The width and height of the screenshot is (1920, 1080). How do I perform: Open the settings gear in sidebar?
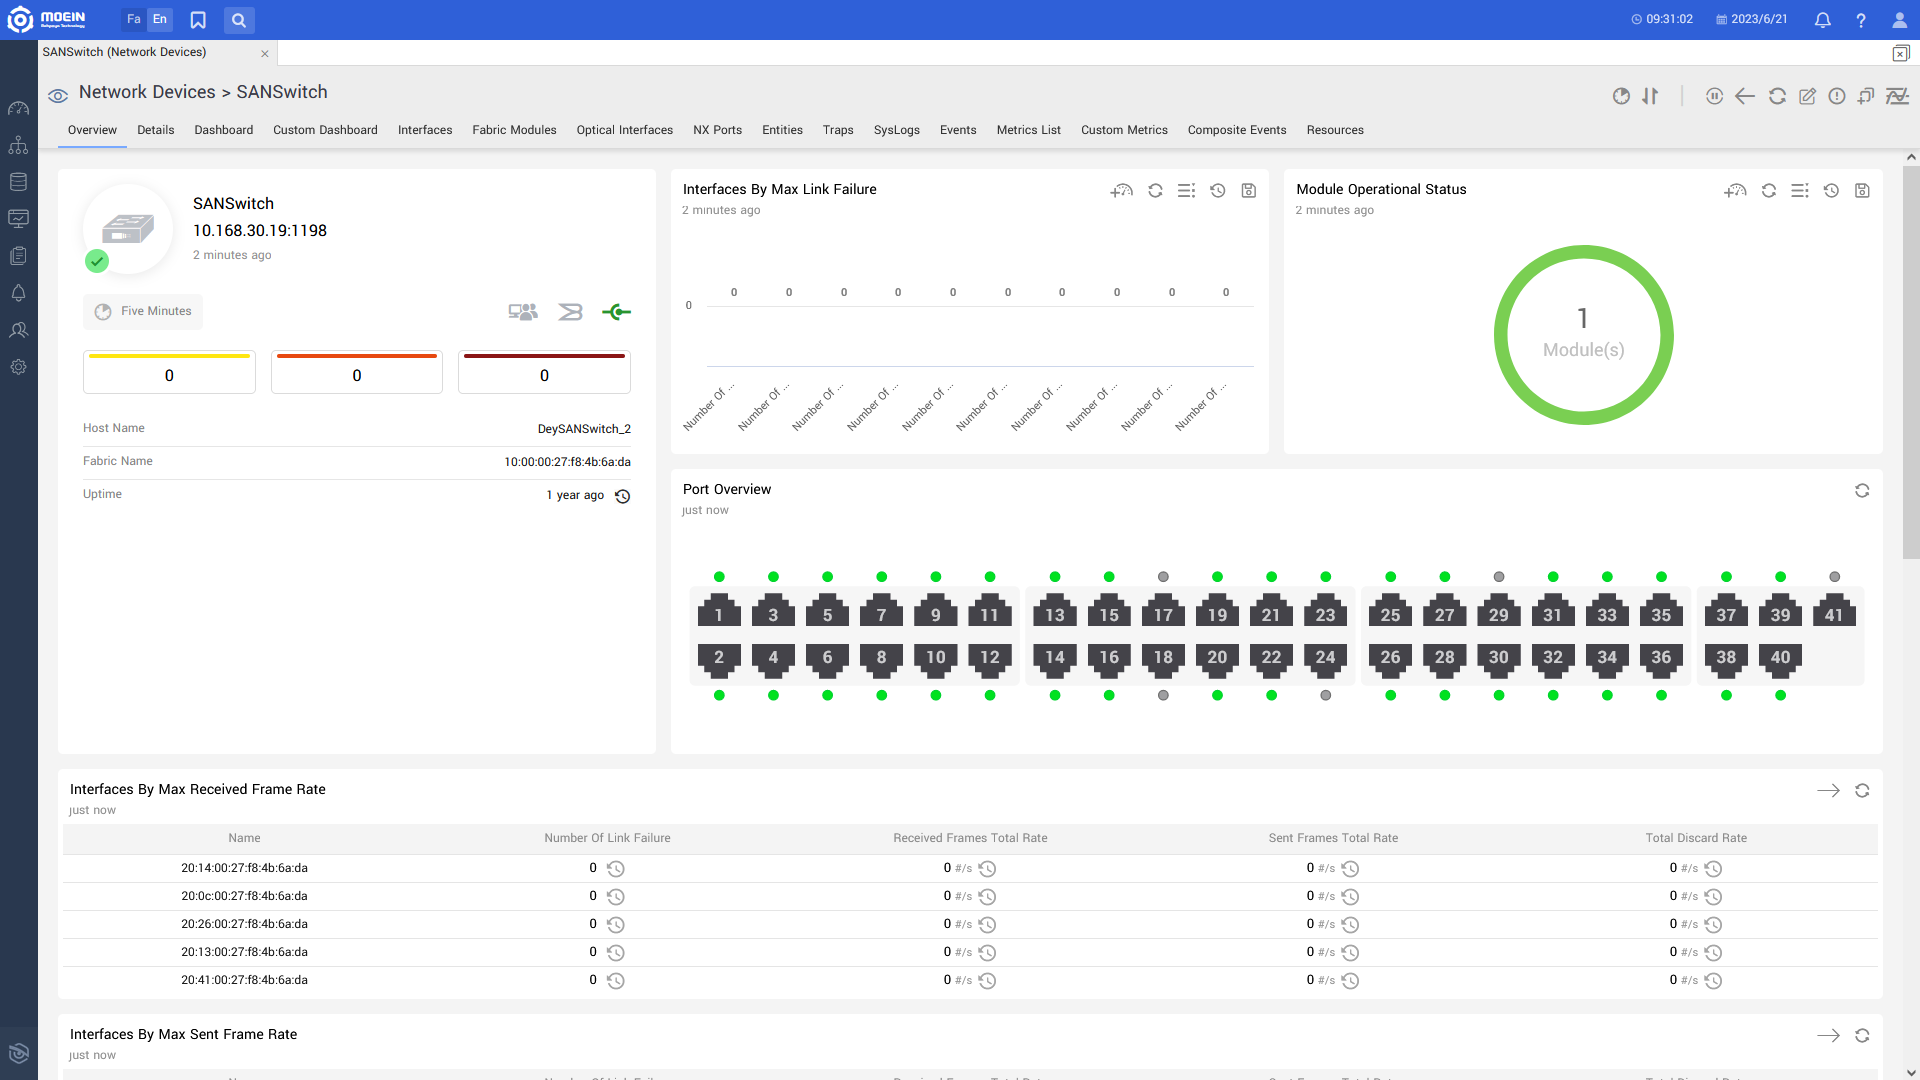coord(18,367)
